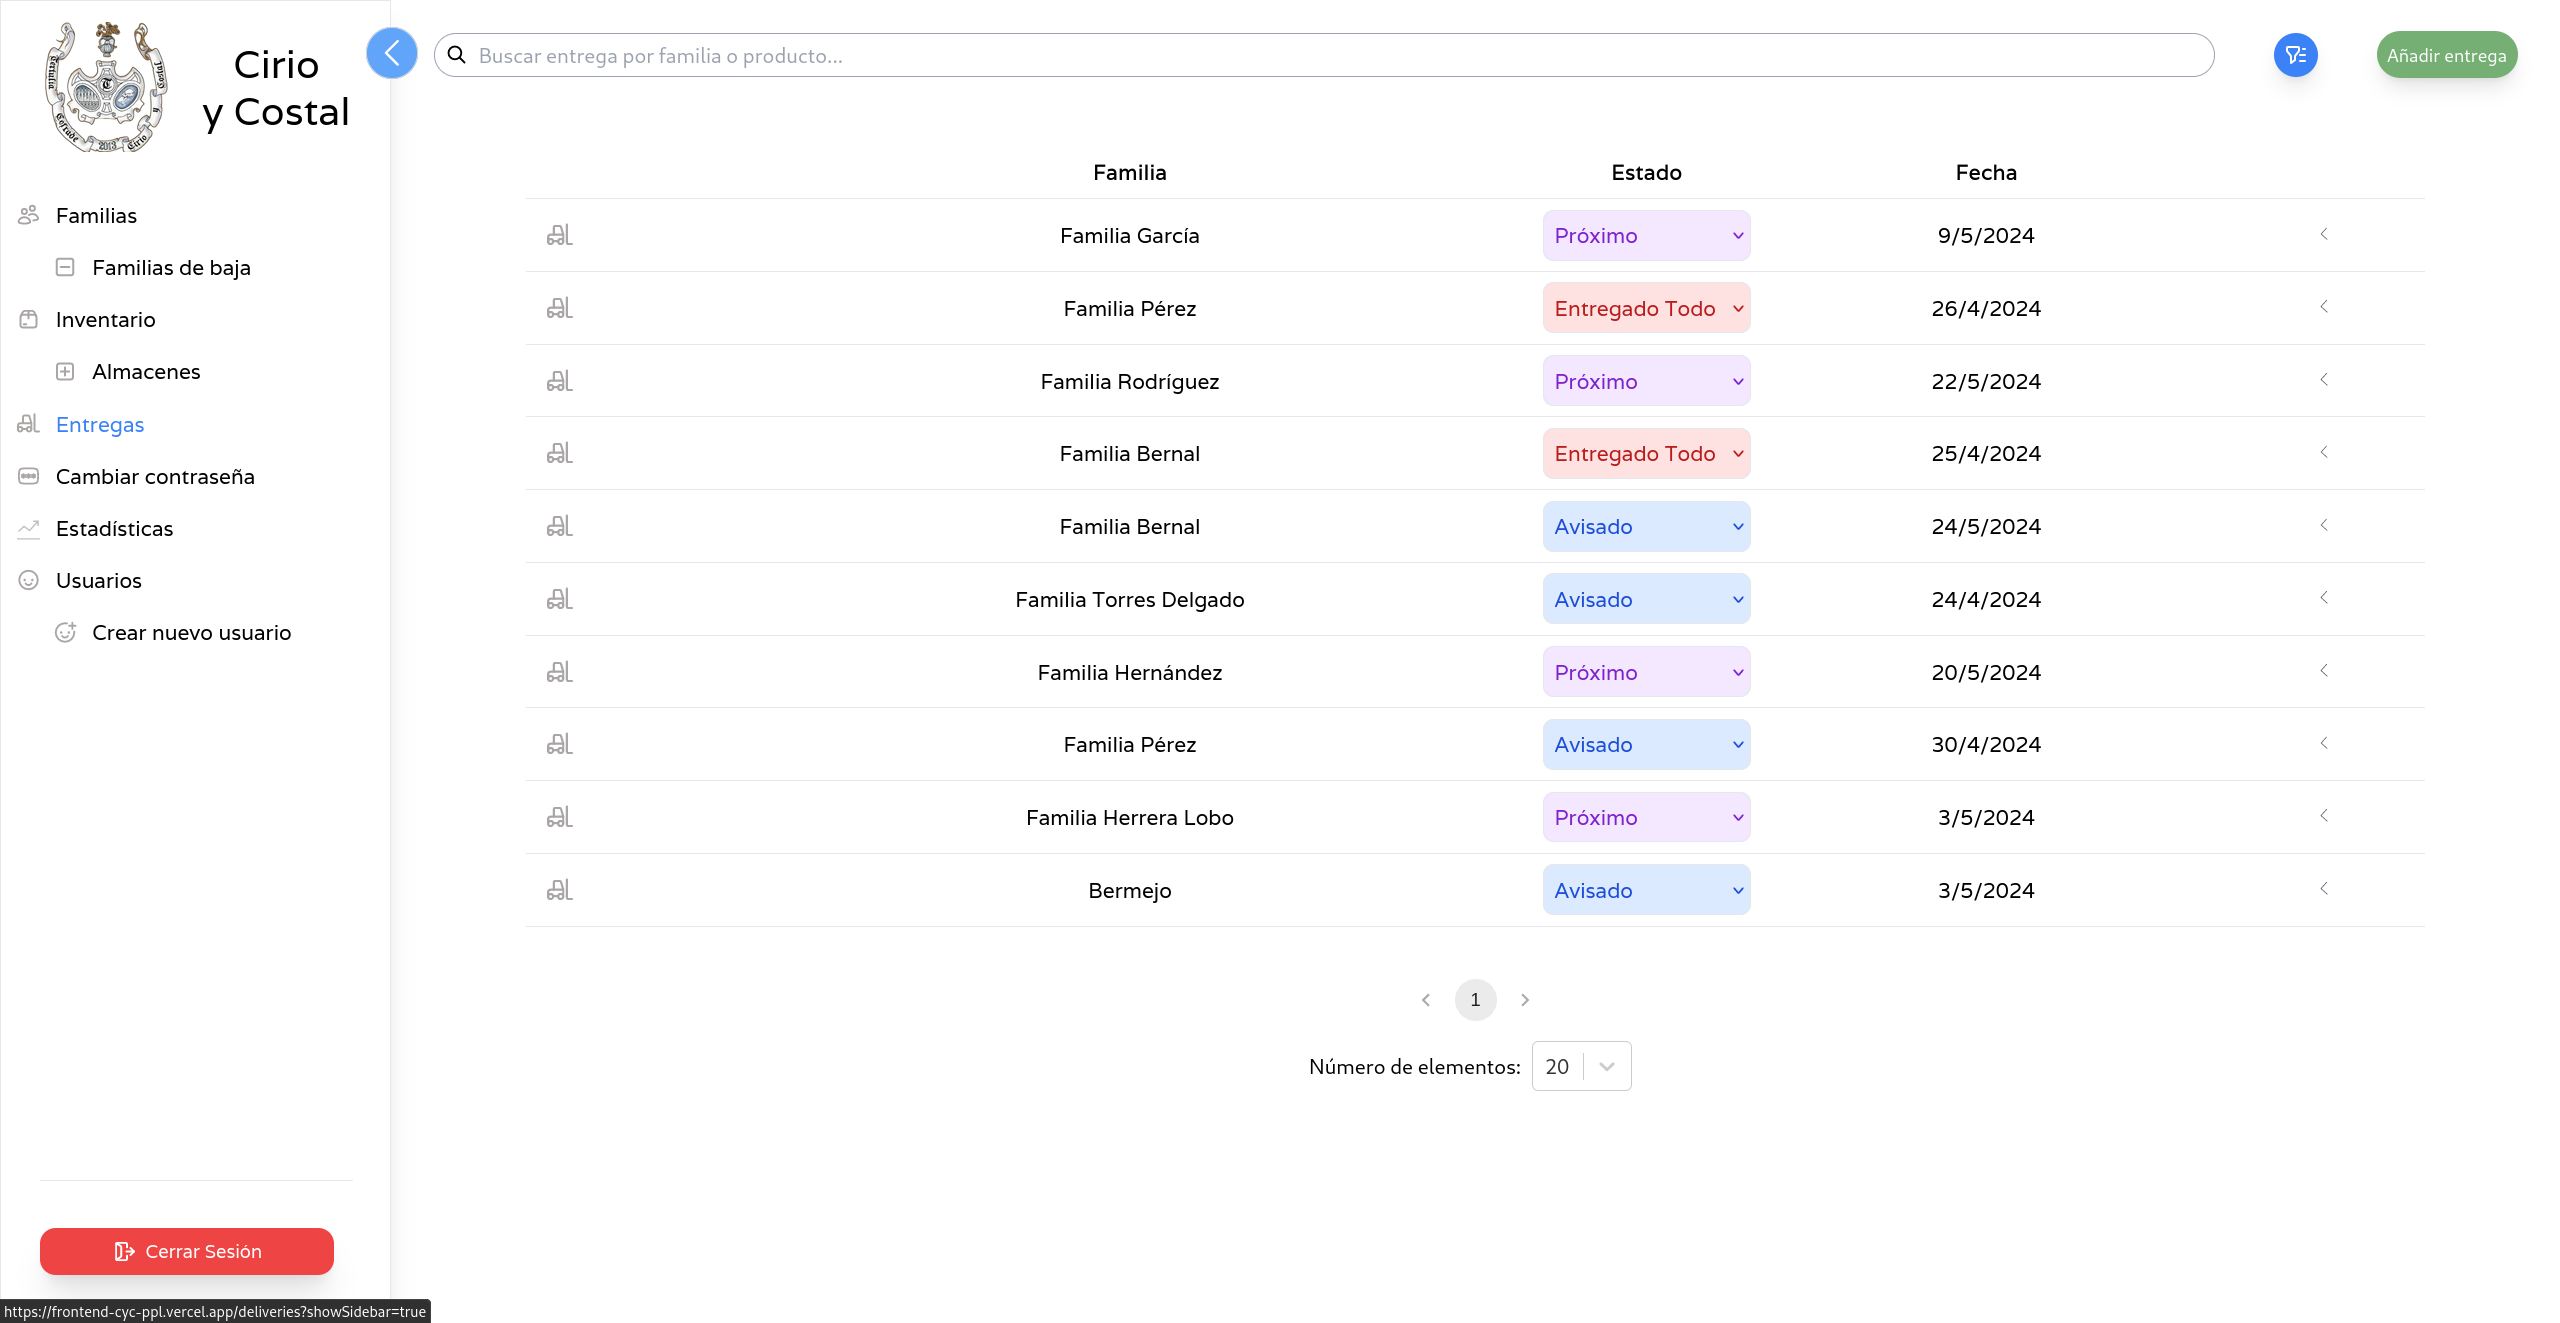
Task: Click the Familias people icon in sidebar
Action: tap(28, 215)
